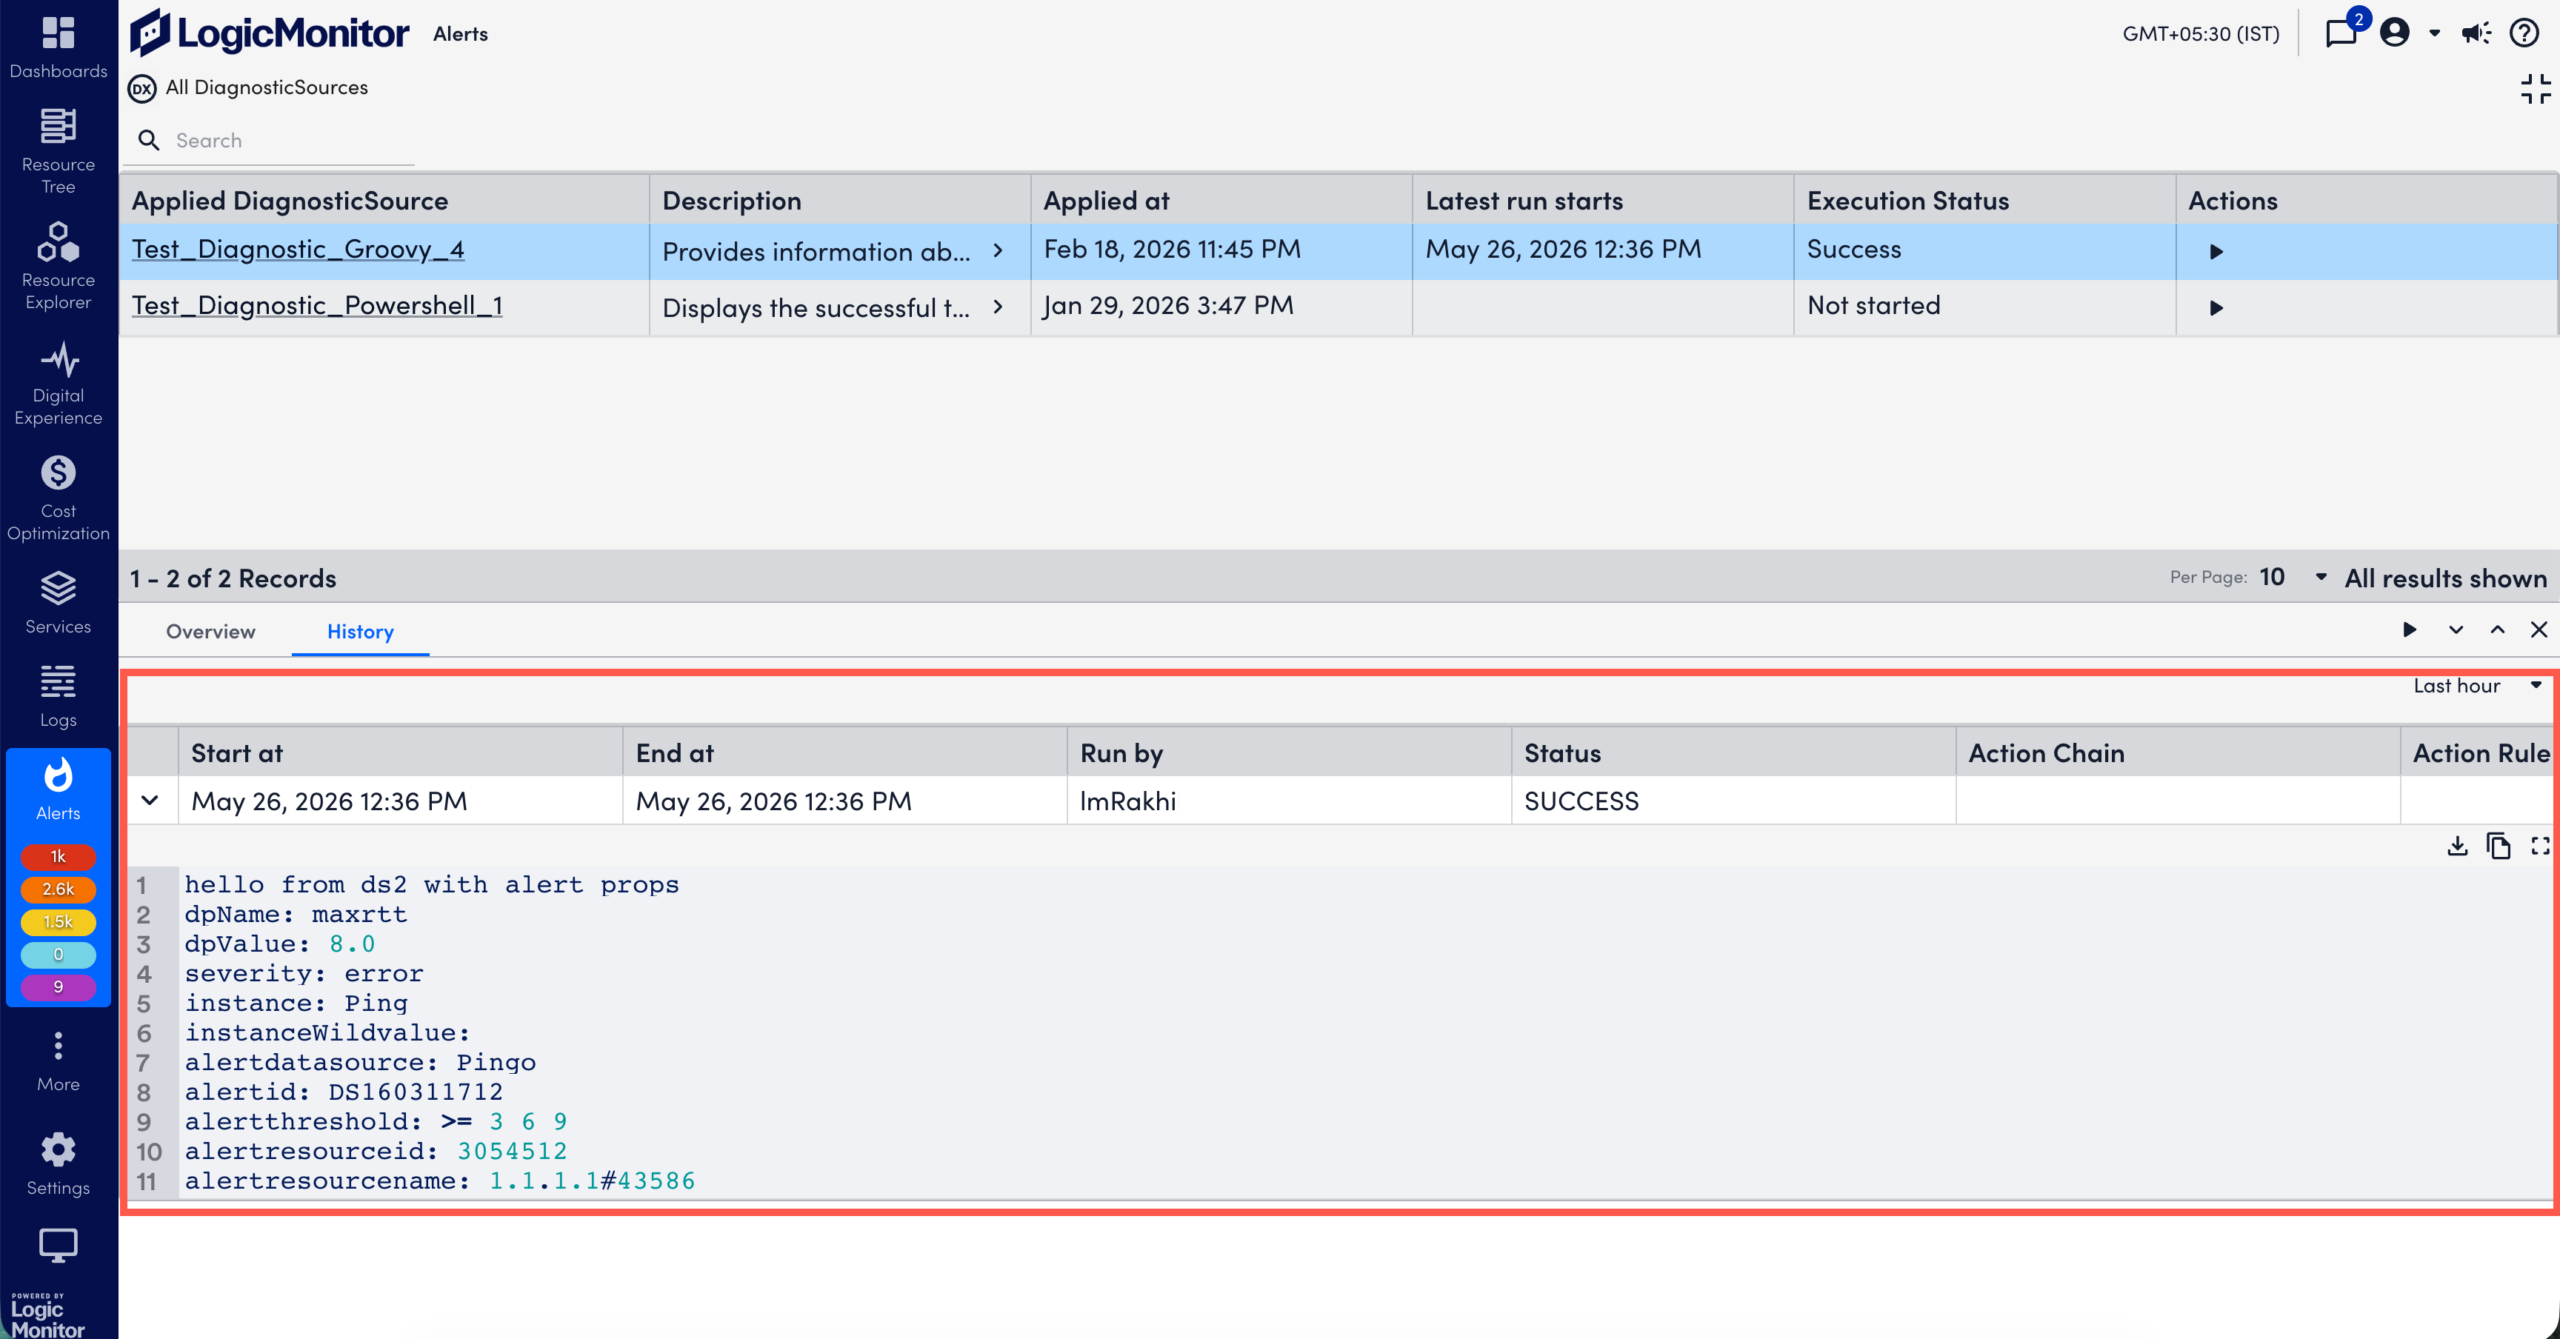The image size is (2560, 1339).
Task: Click error alerts count 2.6k badge
Action: (x=58, y=889)
